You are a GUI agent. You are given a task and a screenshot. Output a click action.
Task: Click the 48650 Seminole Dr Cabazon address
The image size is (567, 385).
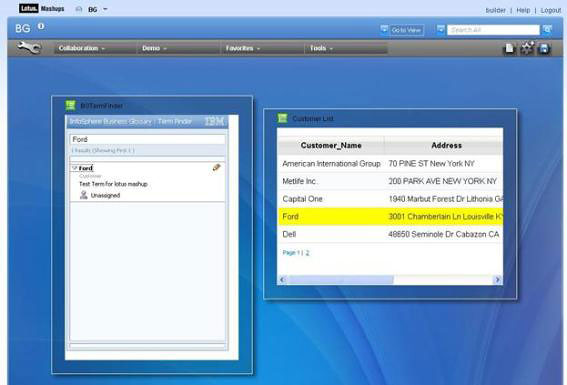tap(443, 234)
